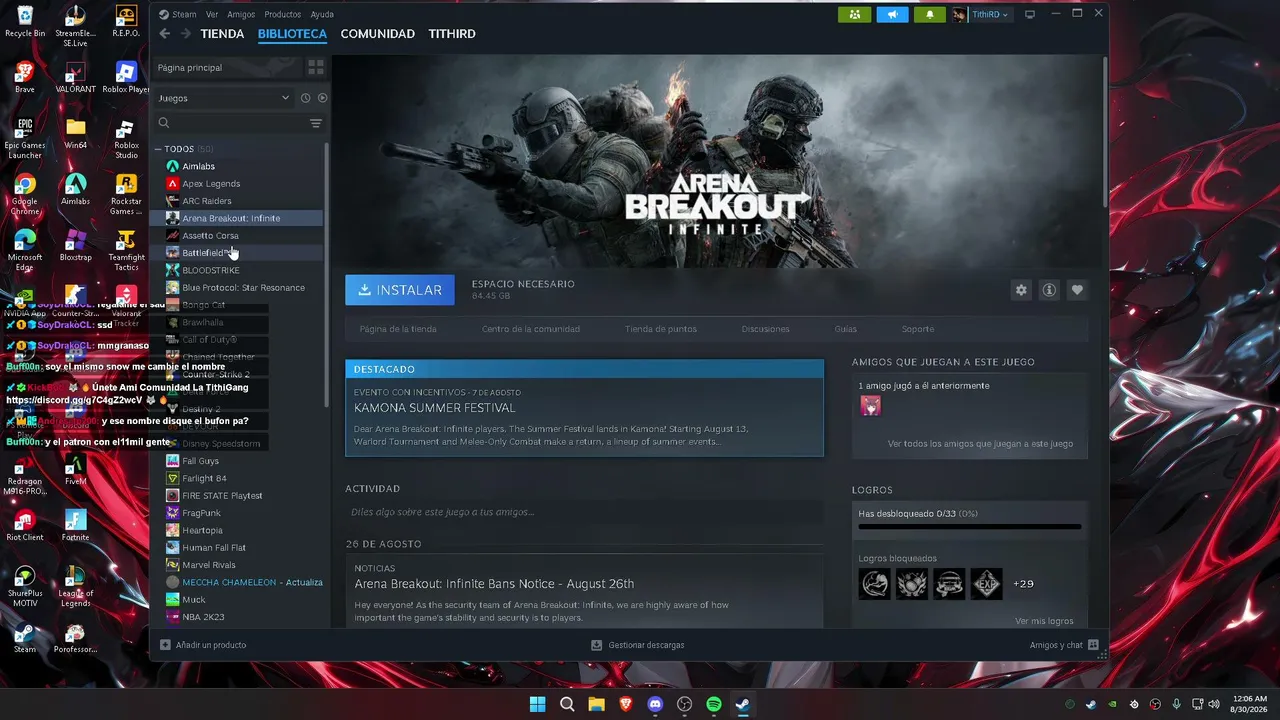Open the green friends activity icon button
The image size is (1280, 720).
pyautogui.click(x=854, y=14)
